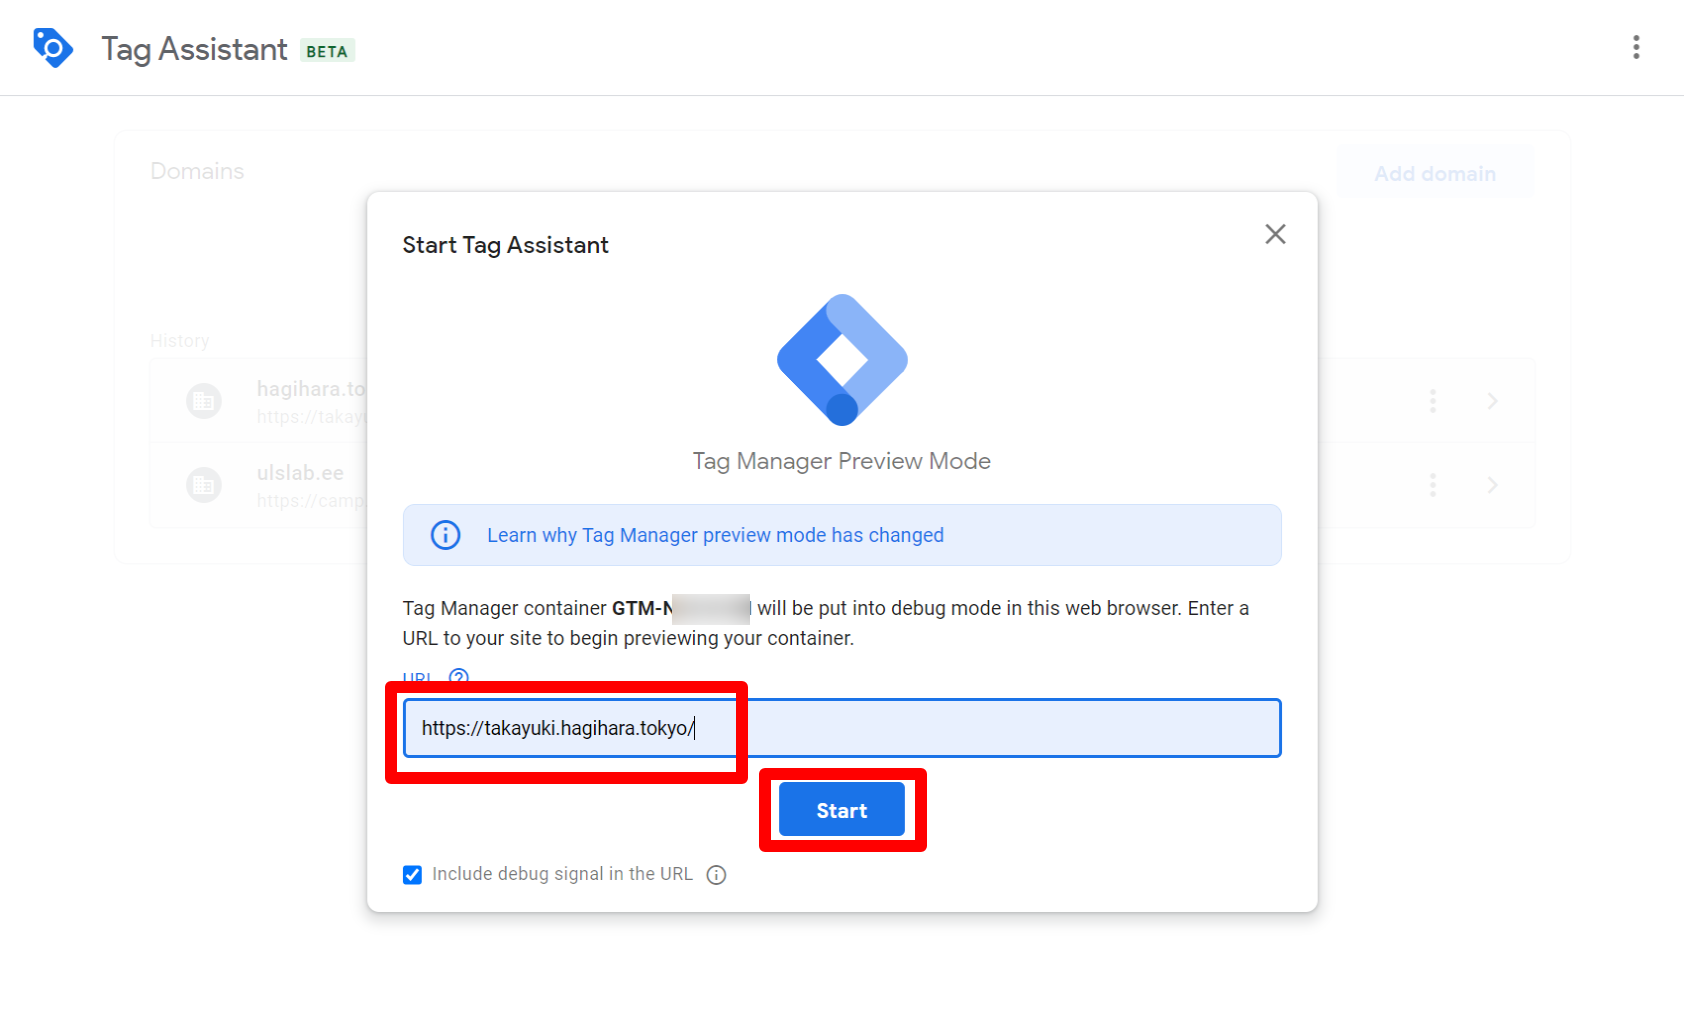Close the Start Tag Assistant dialog
This screenshot has width=1684, height=1014.
tap(1275, 234)
